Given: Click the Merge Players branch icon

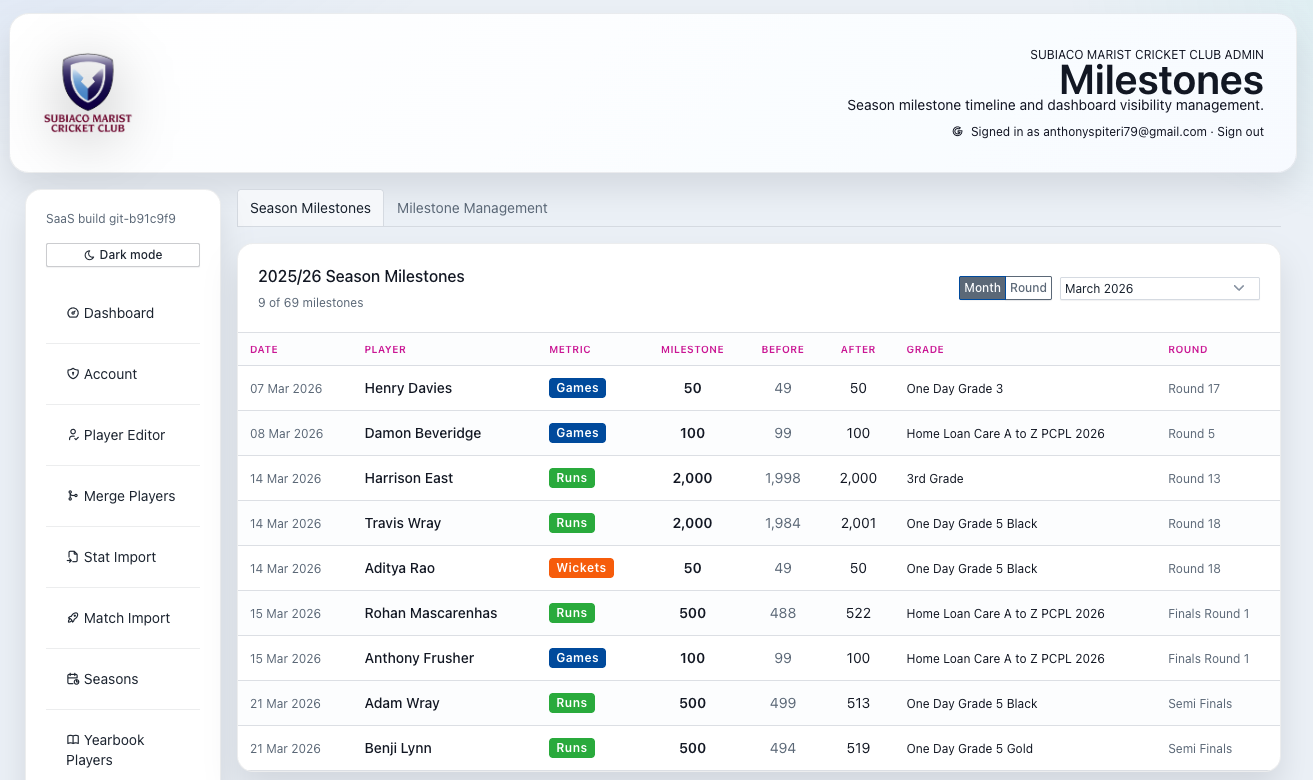Looking at the screenshot, I should 72,496.
